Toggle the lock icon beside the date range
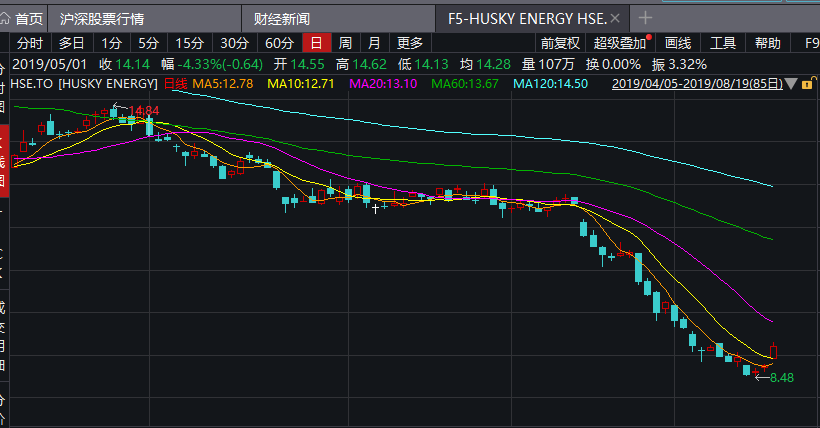This screenshot has width=820, height=428. [807, 83]
